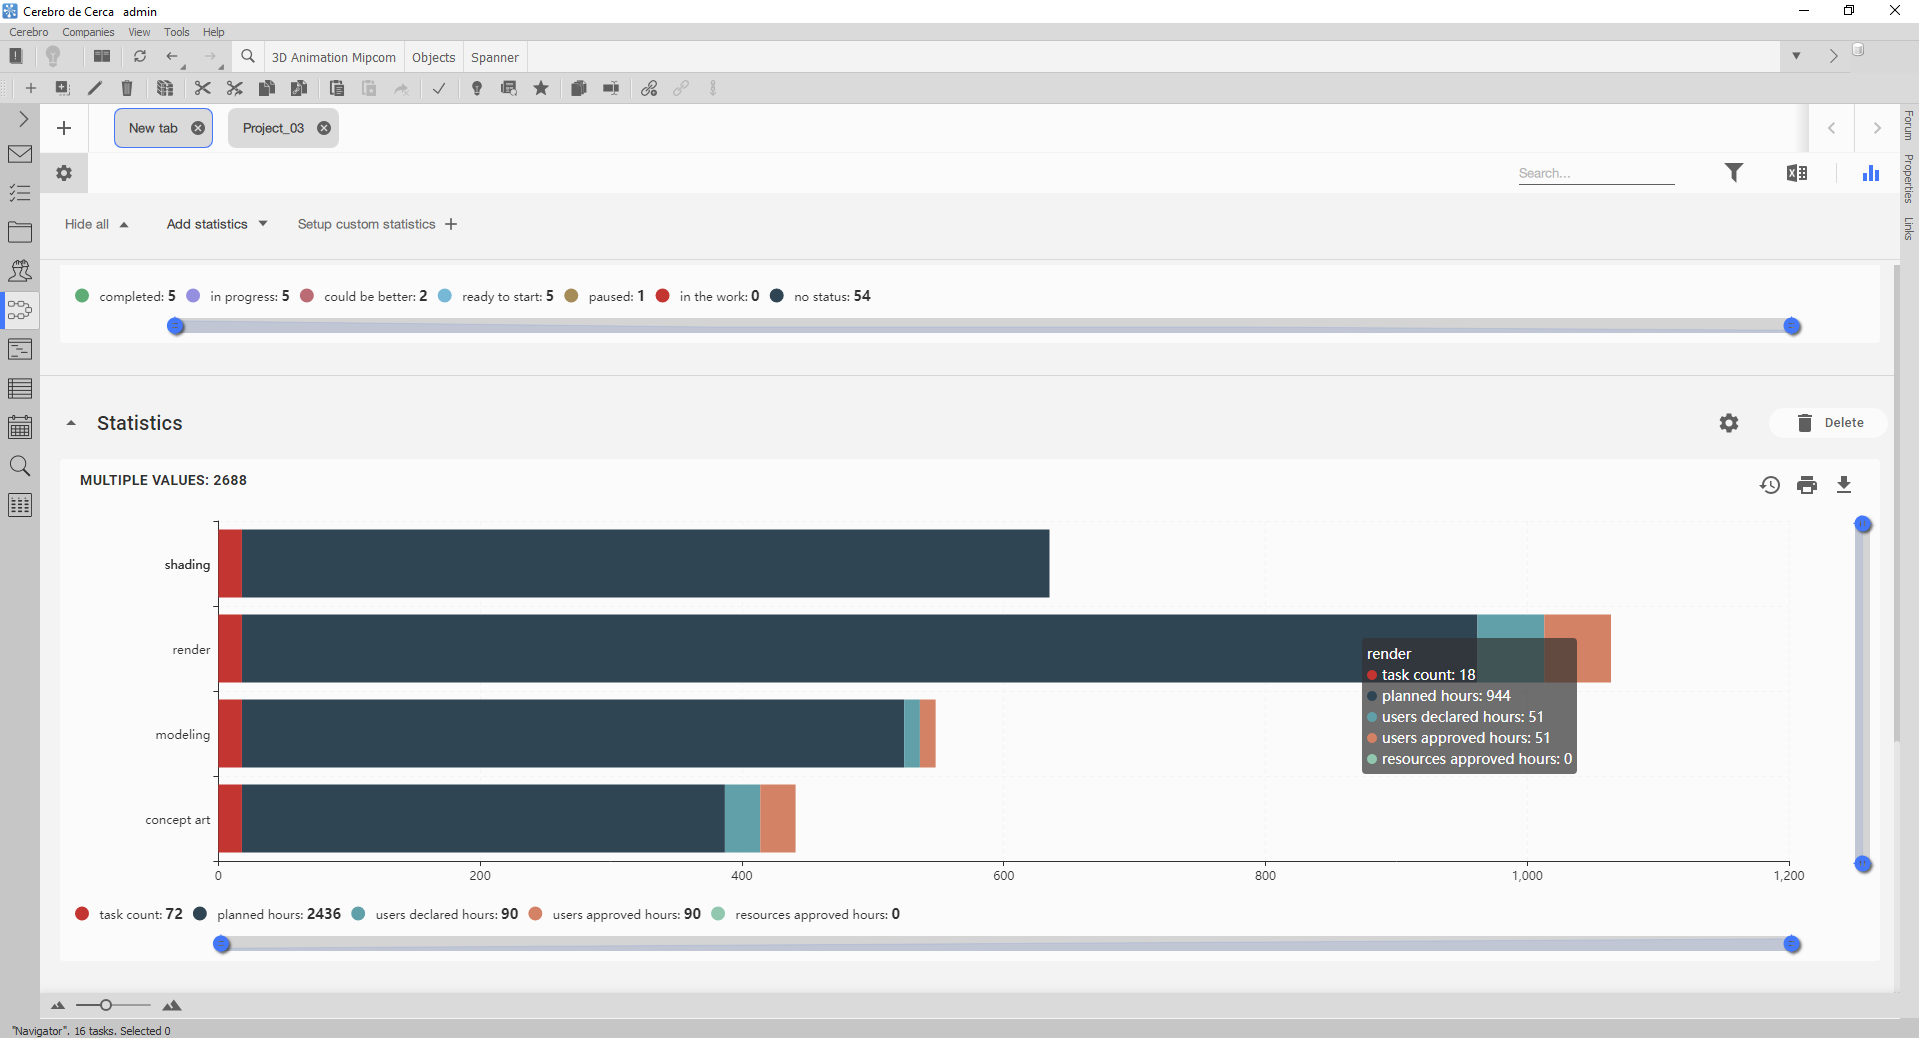
Task: Open the folder icon in the left sidebar
Action: [x=20, y=232]
